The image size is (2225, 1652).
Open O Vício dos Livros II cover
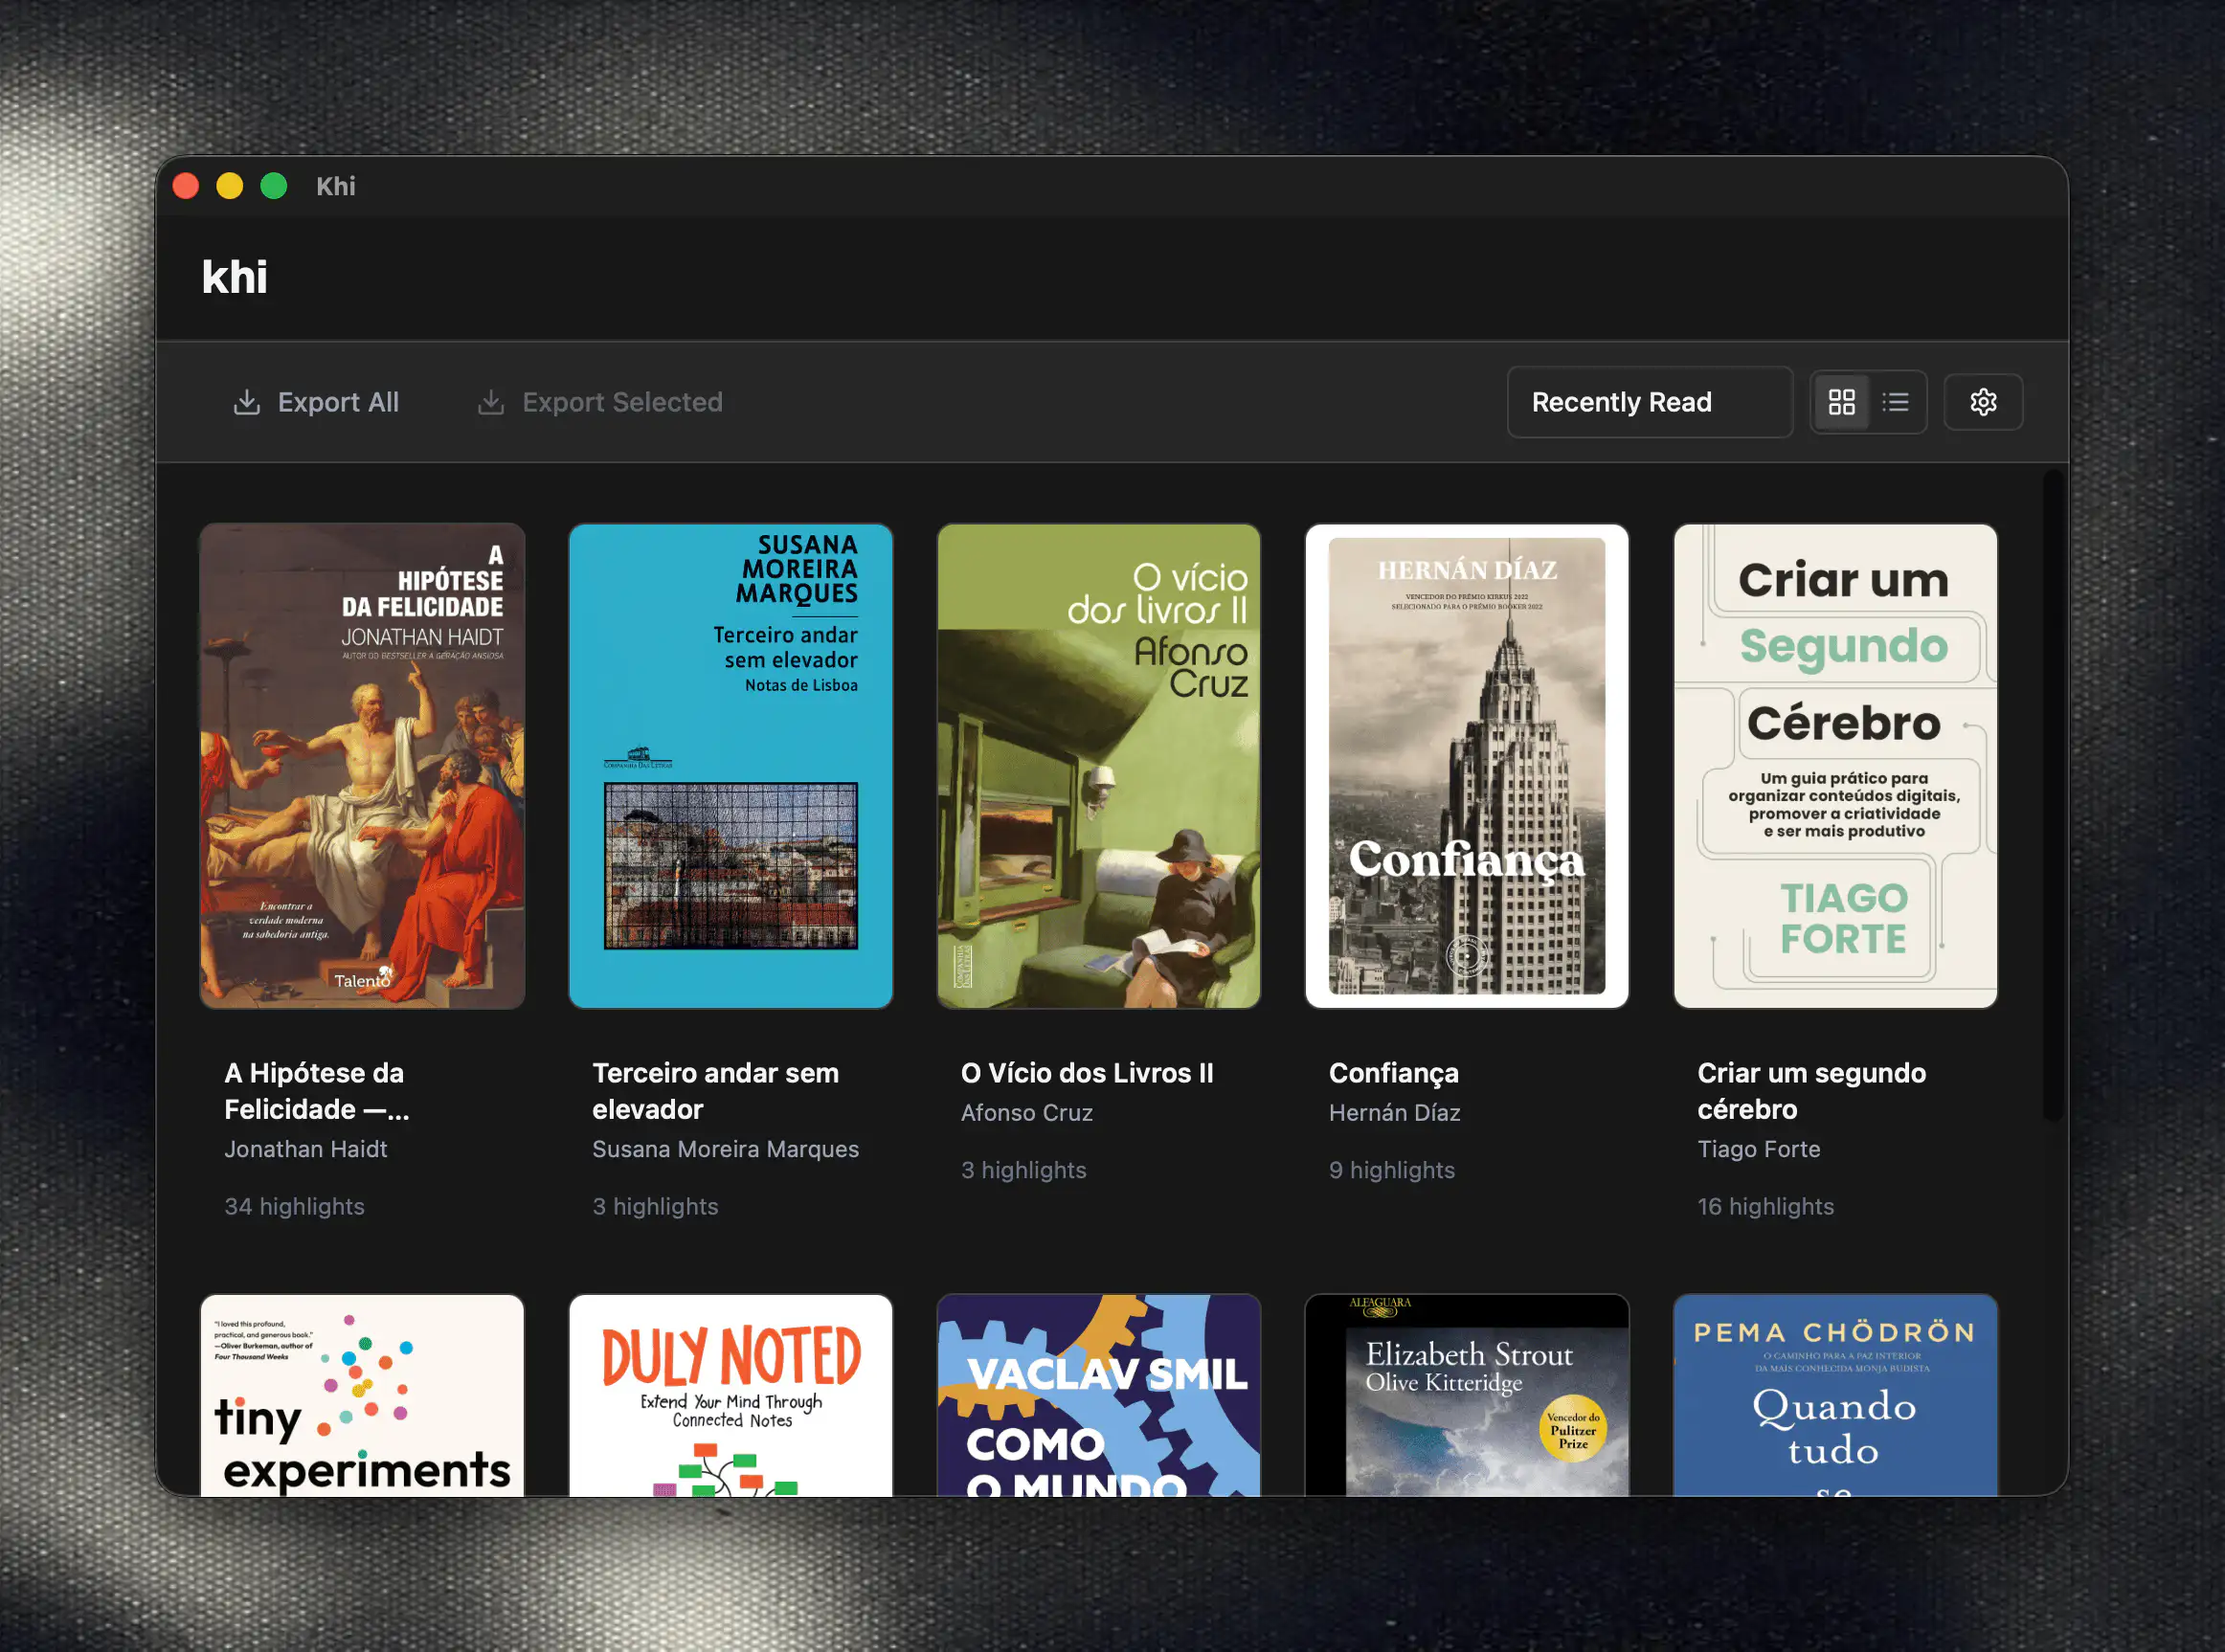[x=1098, y=765]
